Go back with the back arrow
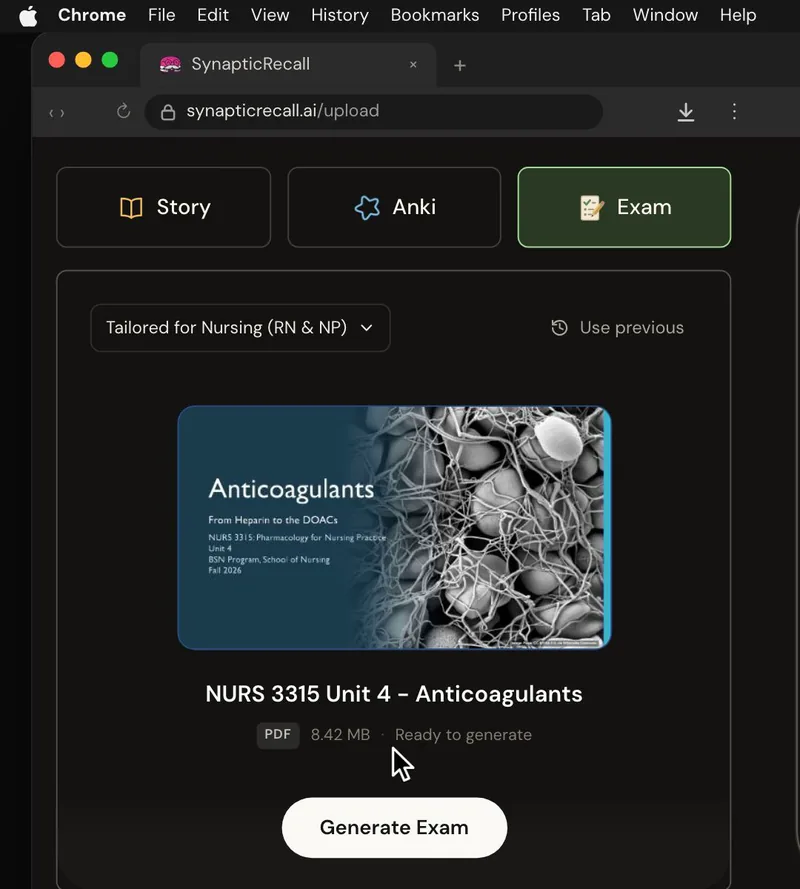The width and height of the screenshot is (800, 889). coord(51,113)
